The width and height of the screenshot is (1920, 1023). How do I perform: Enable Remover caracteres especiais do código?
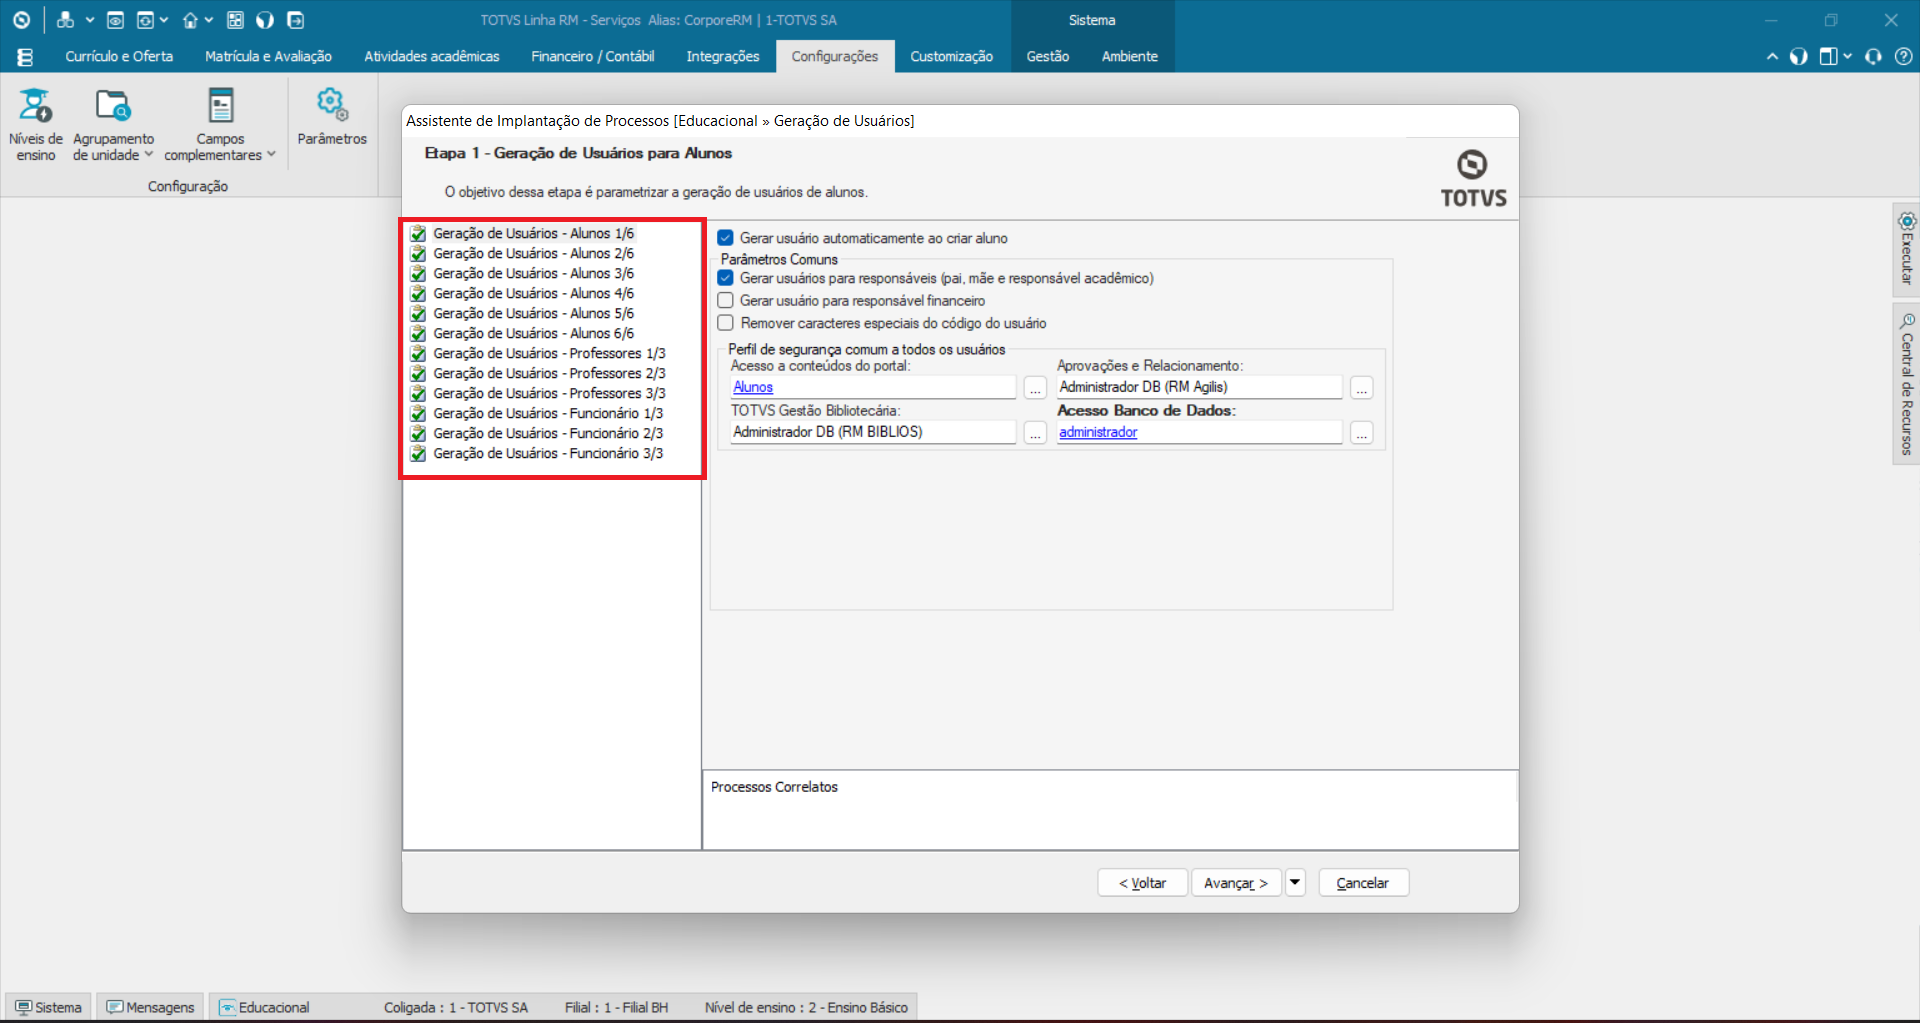[x=726, y=323]
